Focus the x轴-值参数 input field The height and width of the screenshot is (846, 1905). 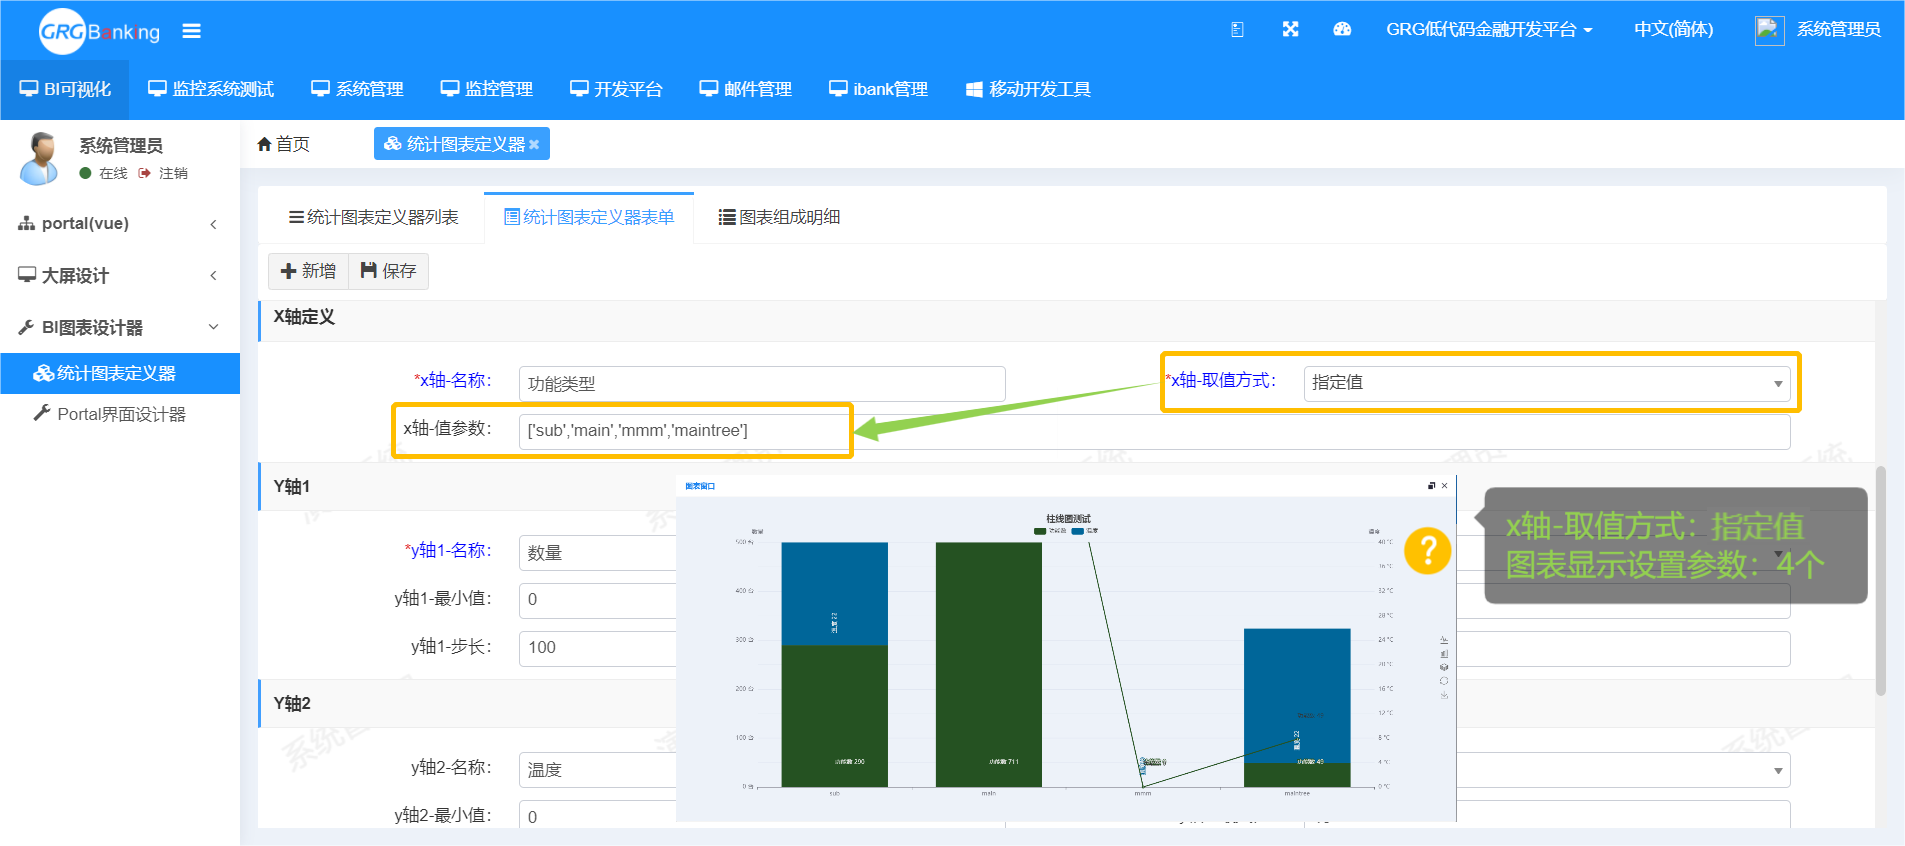tap(1154, 431)
